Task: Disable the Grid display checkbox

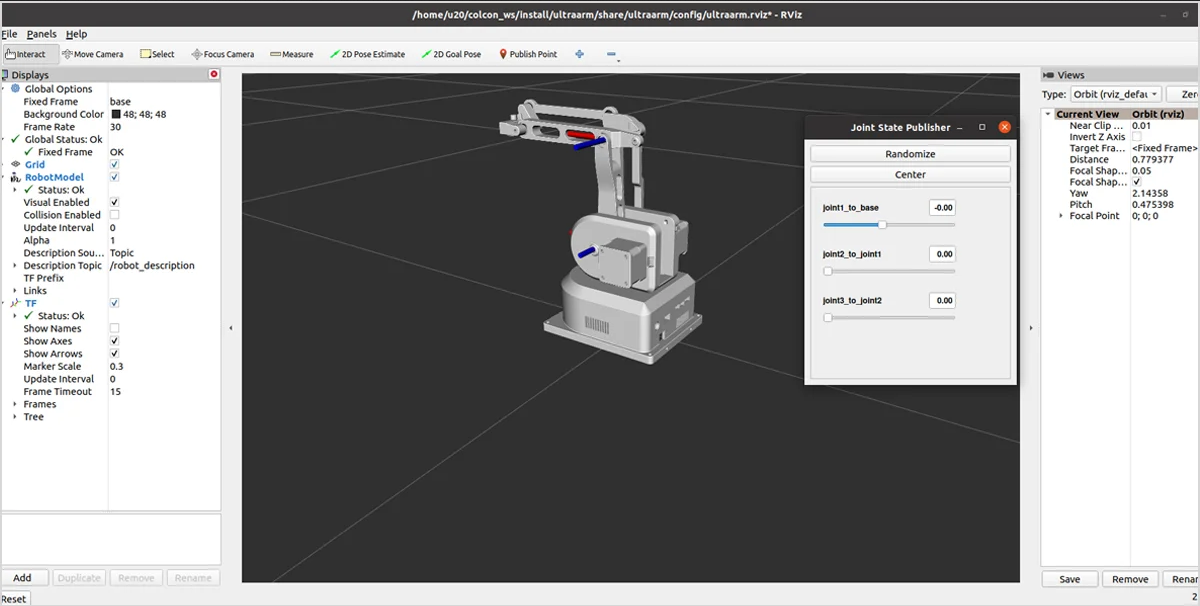Action: [114, 165]
